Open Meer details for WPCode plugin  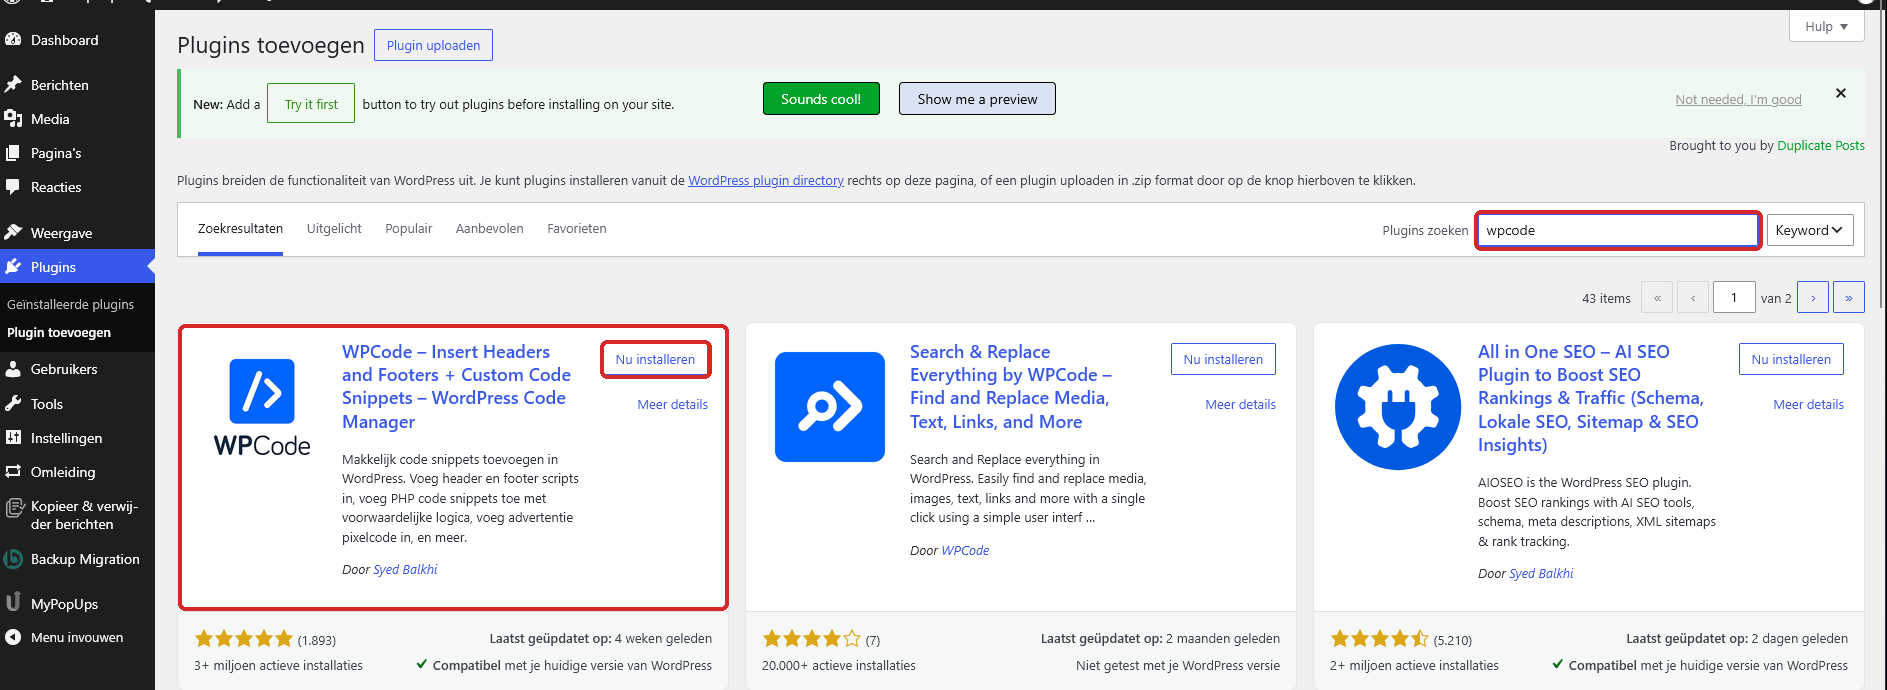(x=673, y=404)
